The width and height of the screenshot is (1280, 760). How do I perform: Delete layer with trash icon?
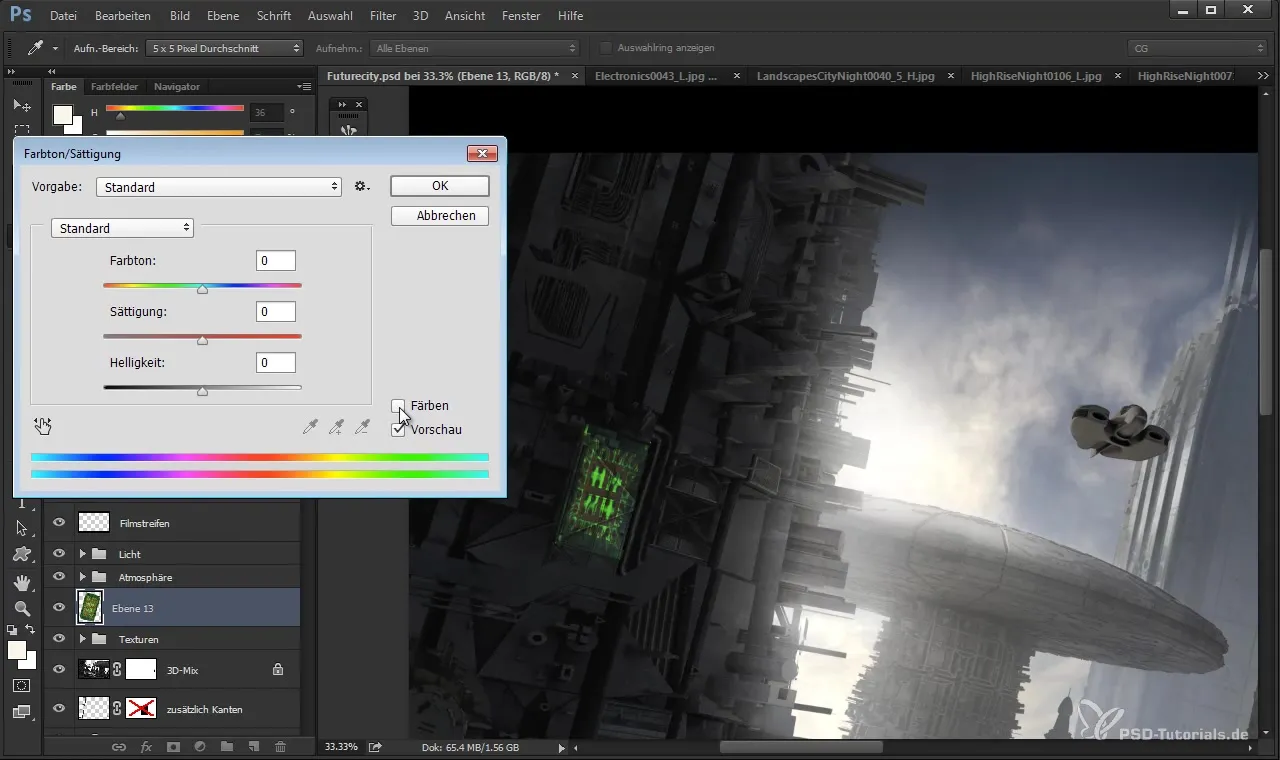pos(280,746)
